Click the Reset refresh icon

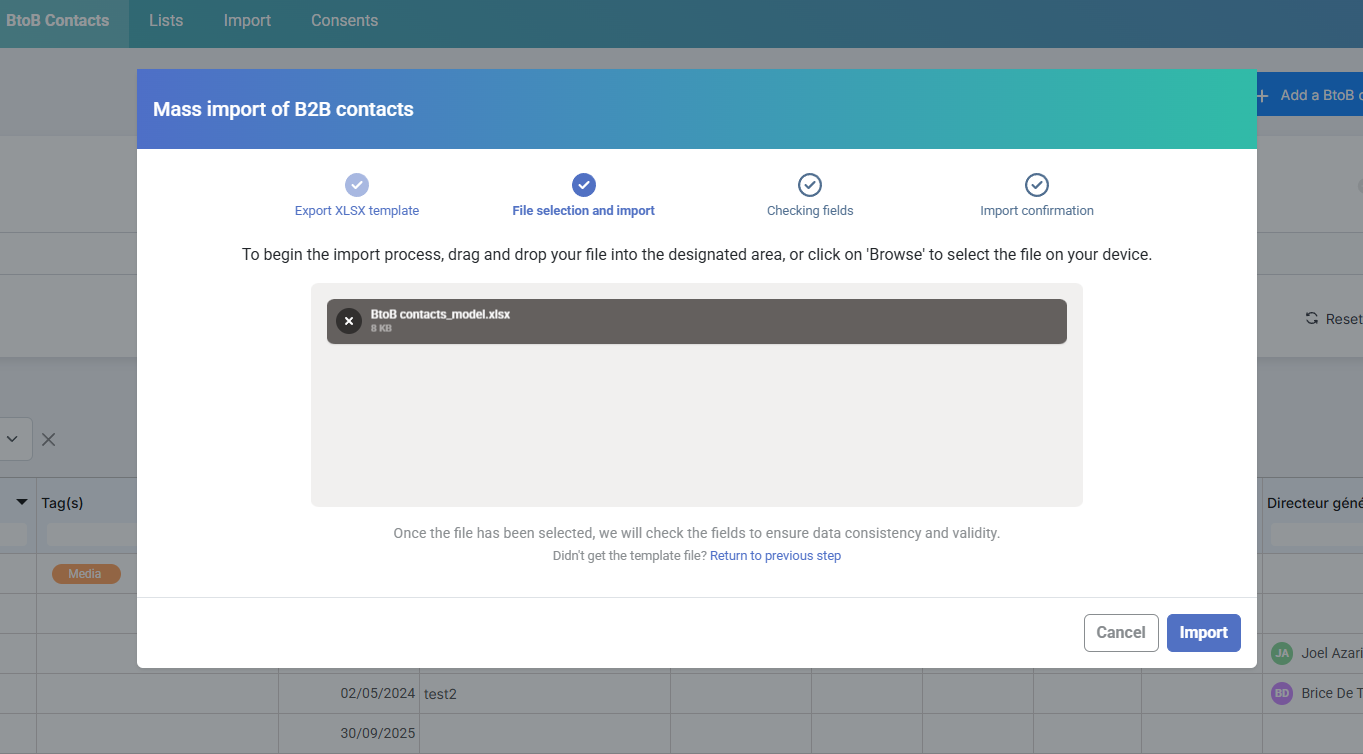point(1311,318)
